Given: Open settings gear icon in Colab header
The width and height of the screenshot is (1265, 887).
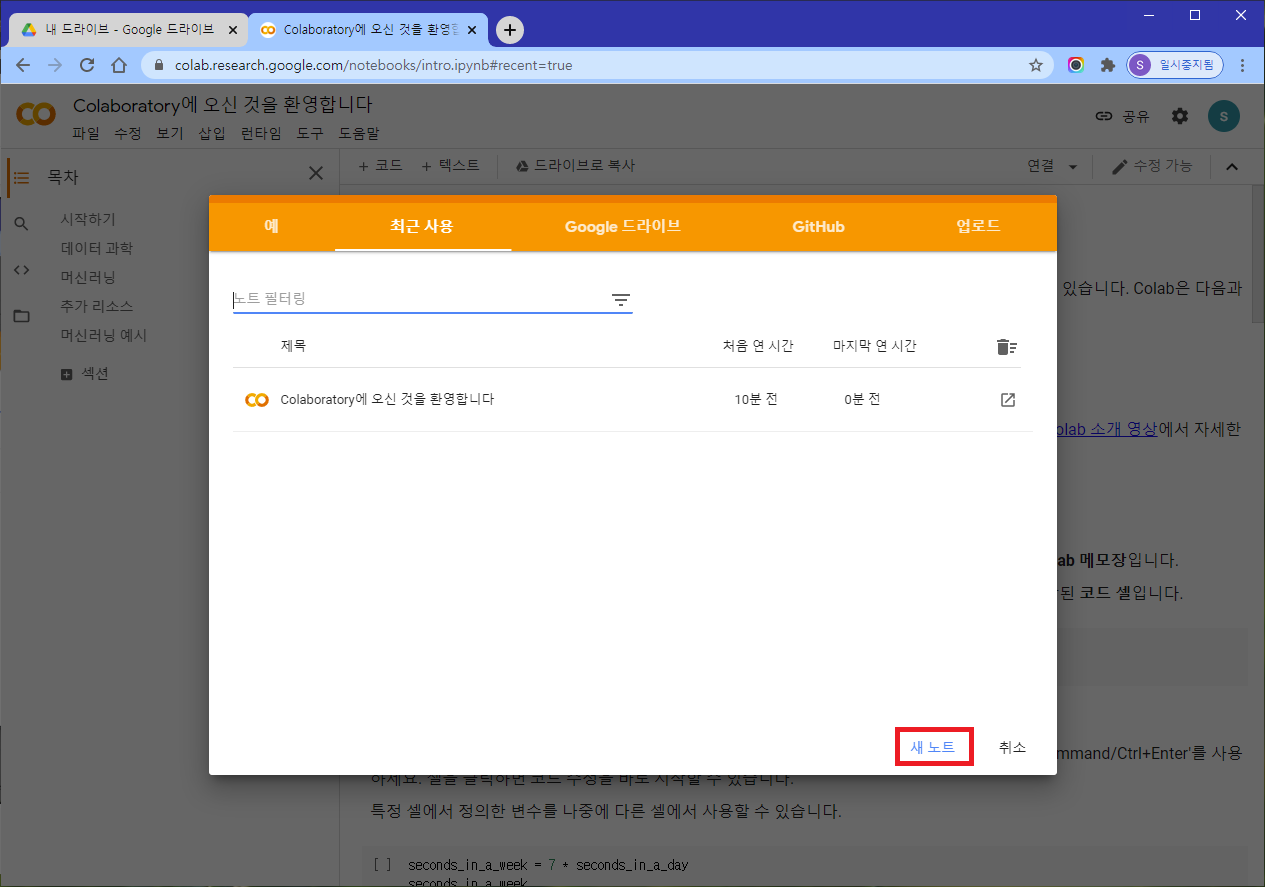Looking at the screenshot, I should [1180, 116].
